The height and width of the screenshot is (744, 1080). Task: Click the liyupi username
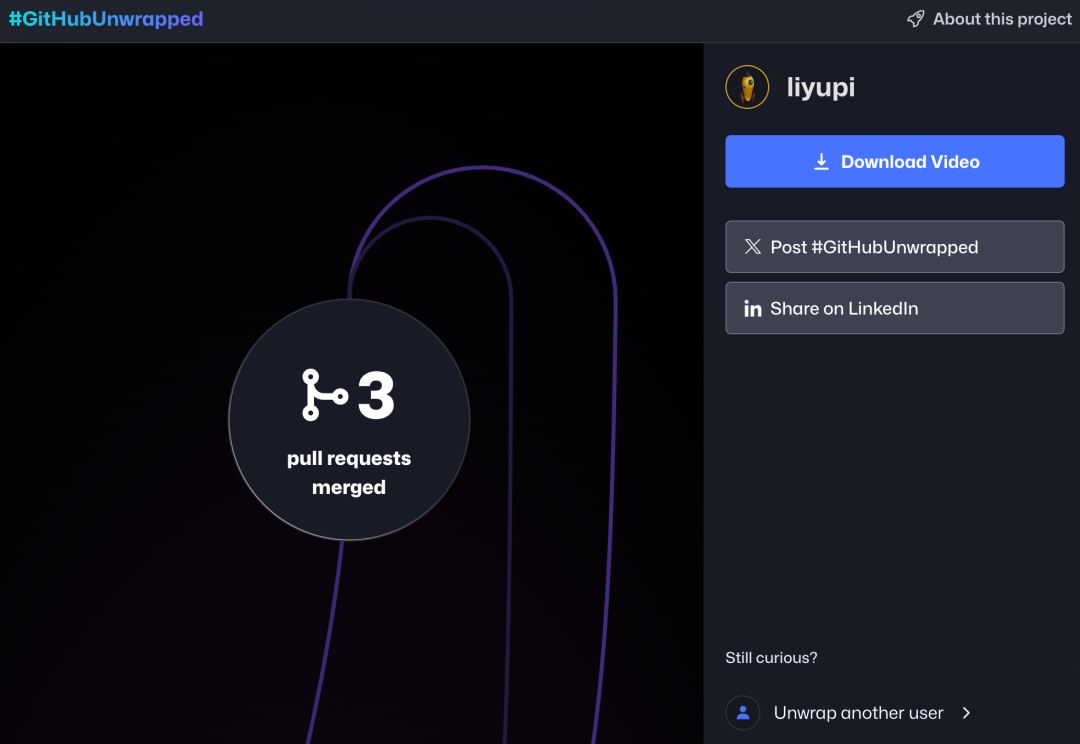[821, 87]
